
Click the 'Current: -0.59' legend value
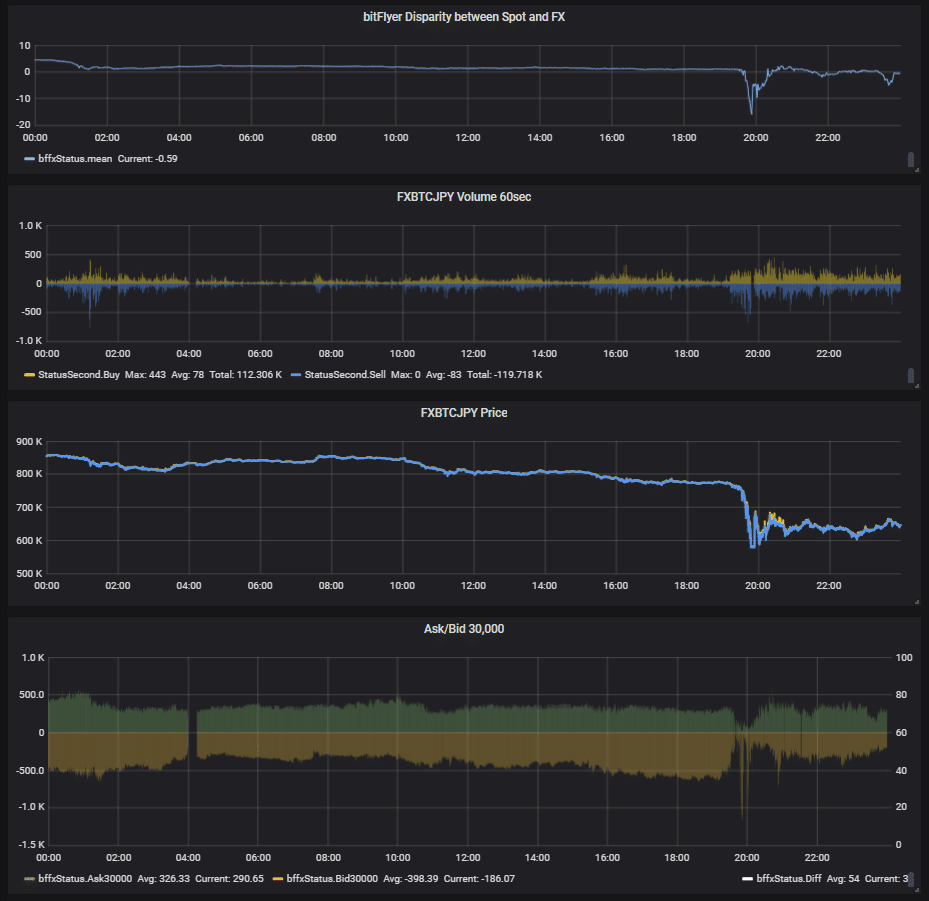(148, 159)
